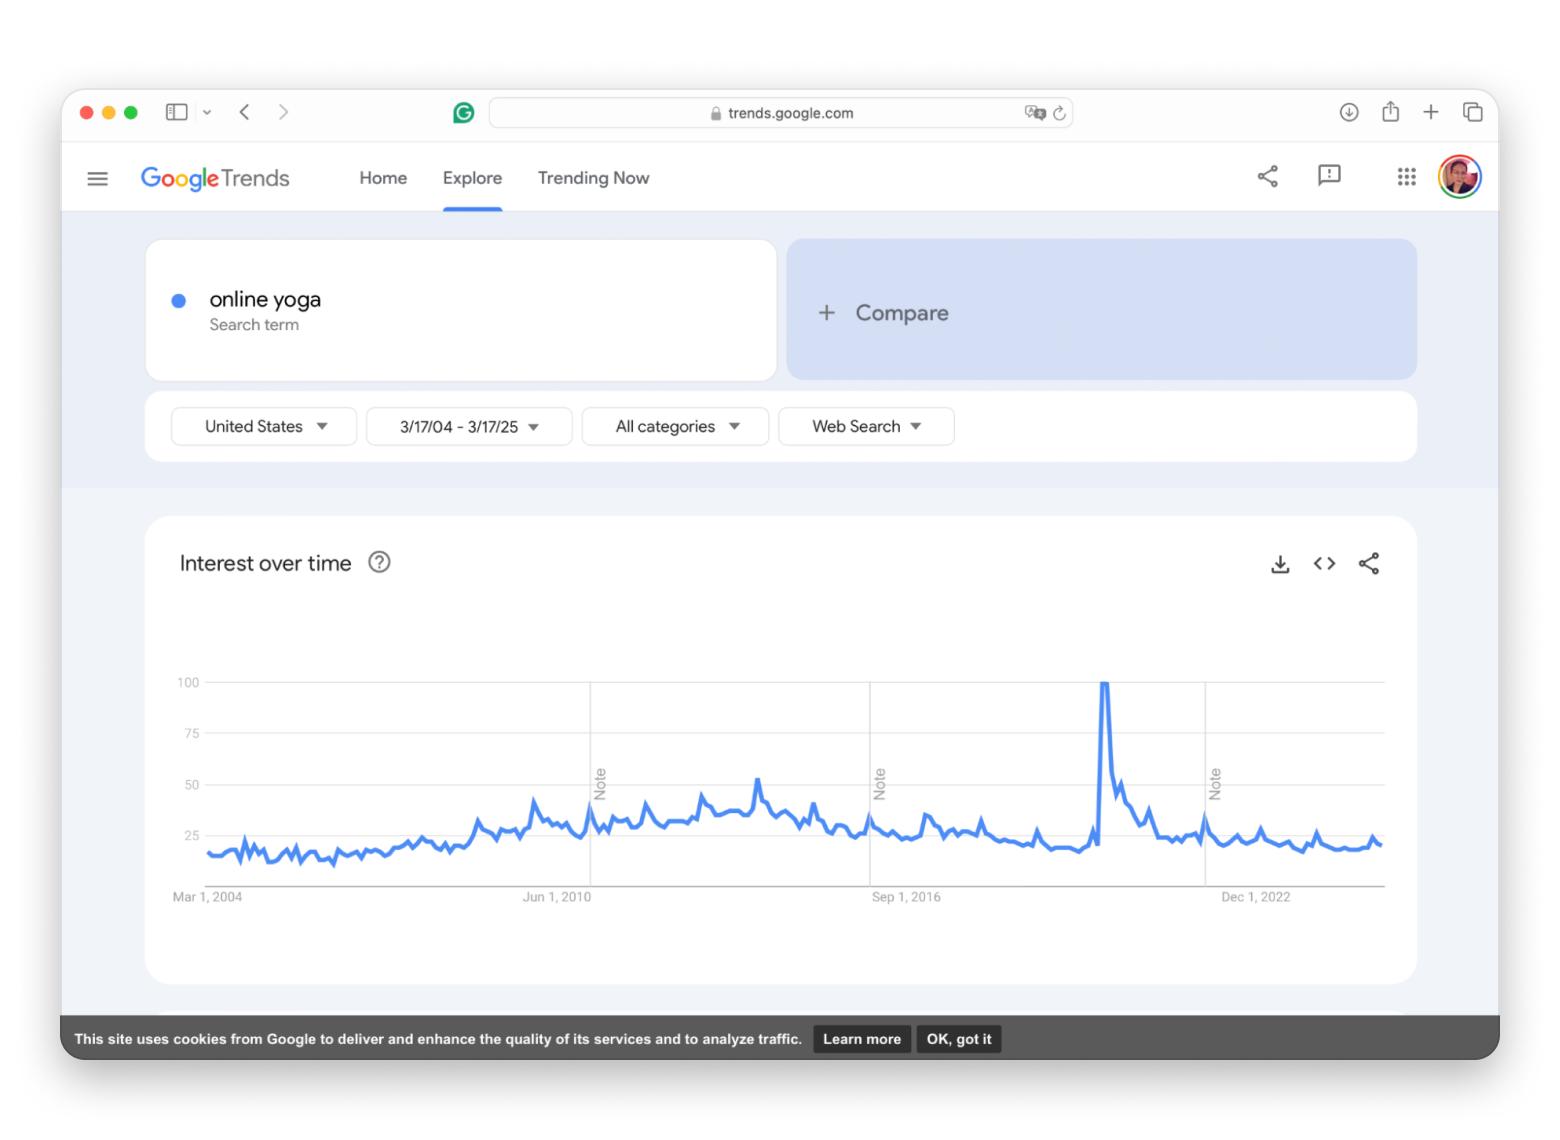Share the Interest over time chart
The height and width of the screenshot is (1140, 1560).
point(1368,564)
